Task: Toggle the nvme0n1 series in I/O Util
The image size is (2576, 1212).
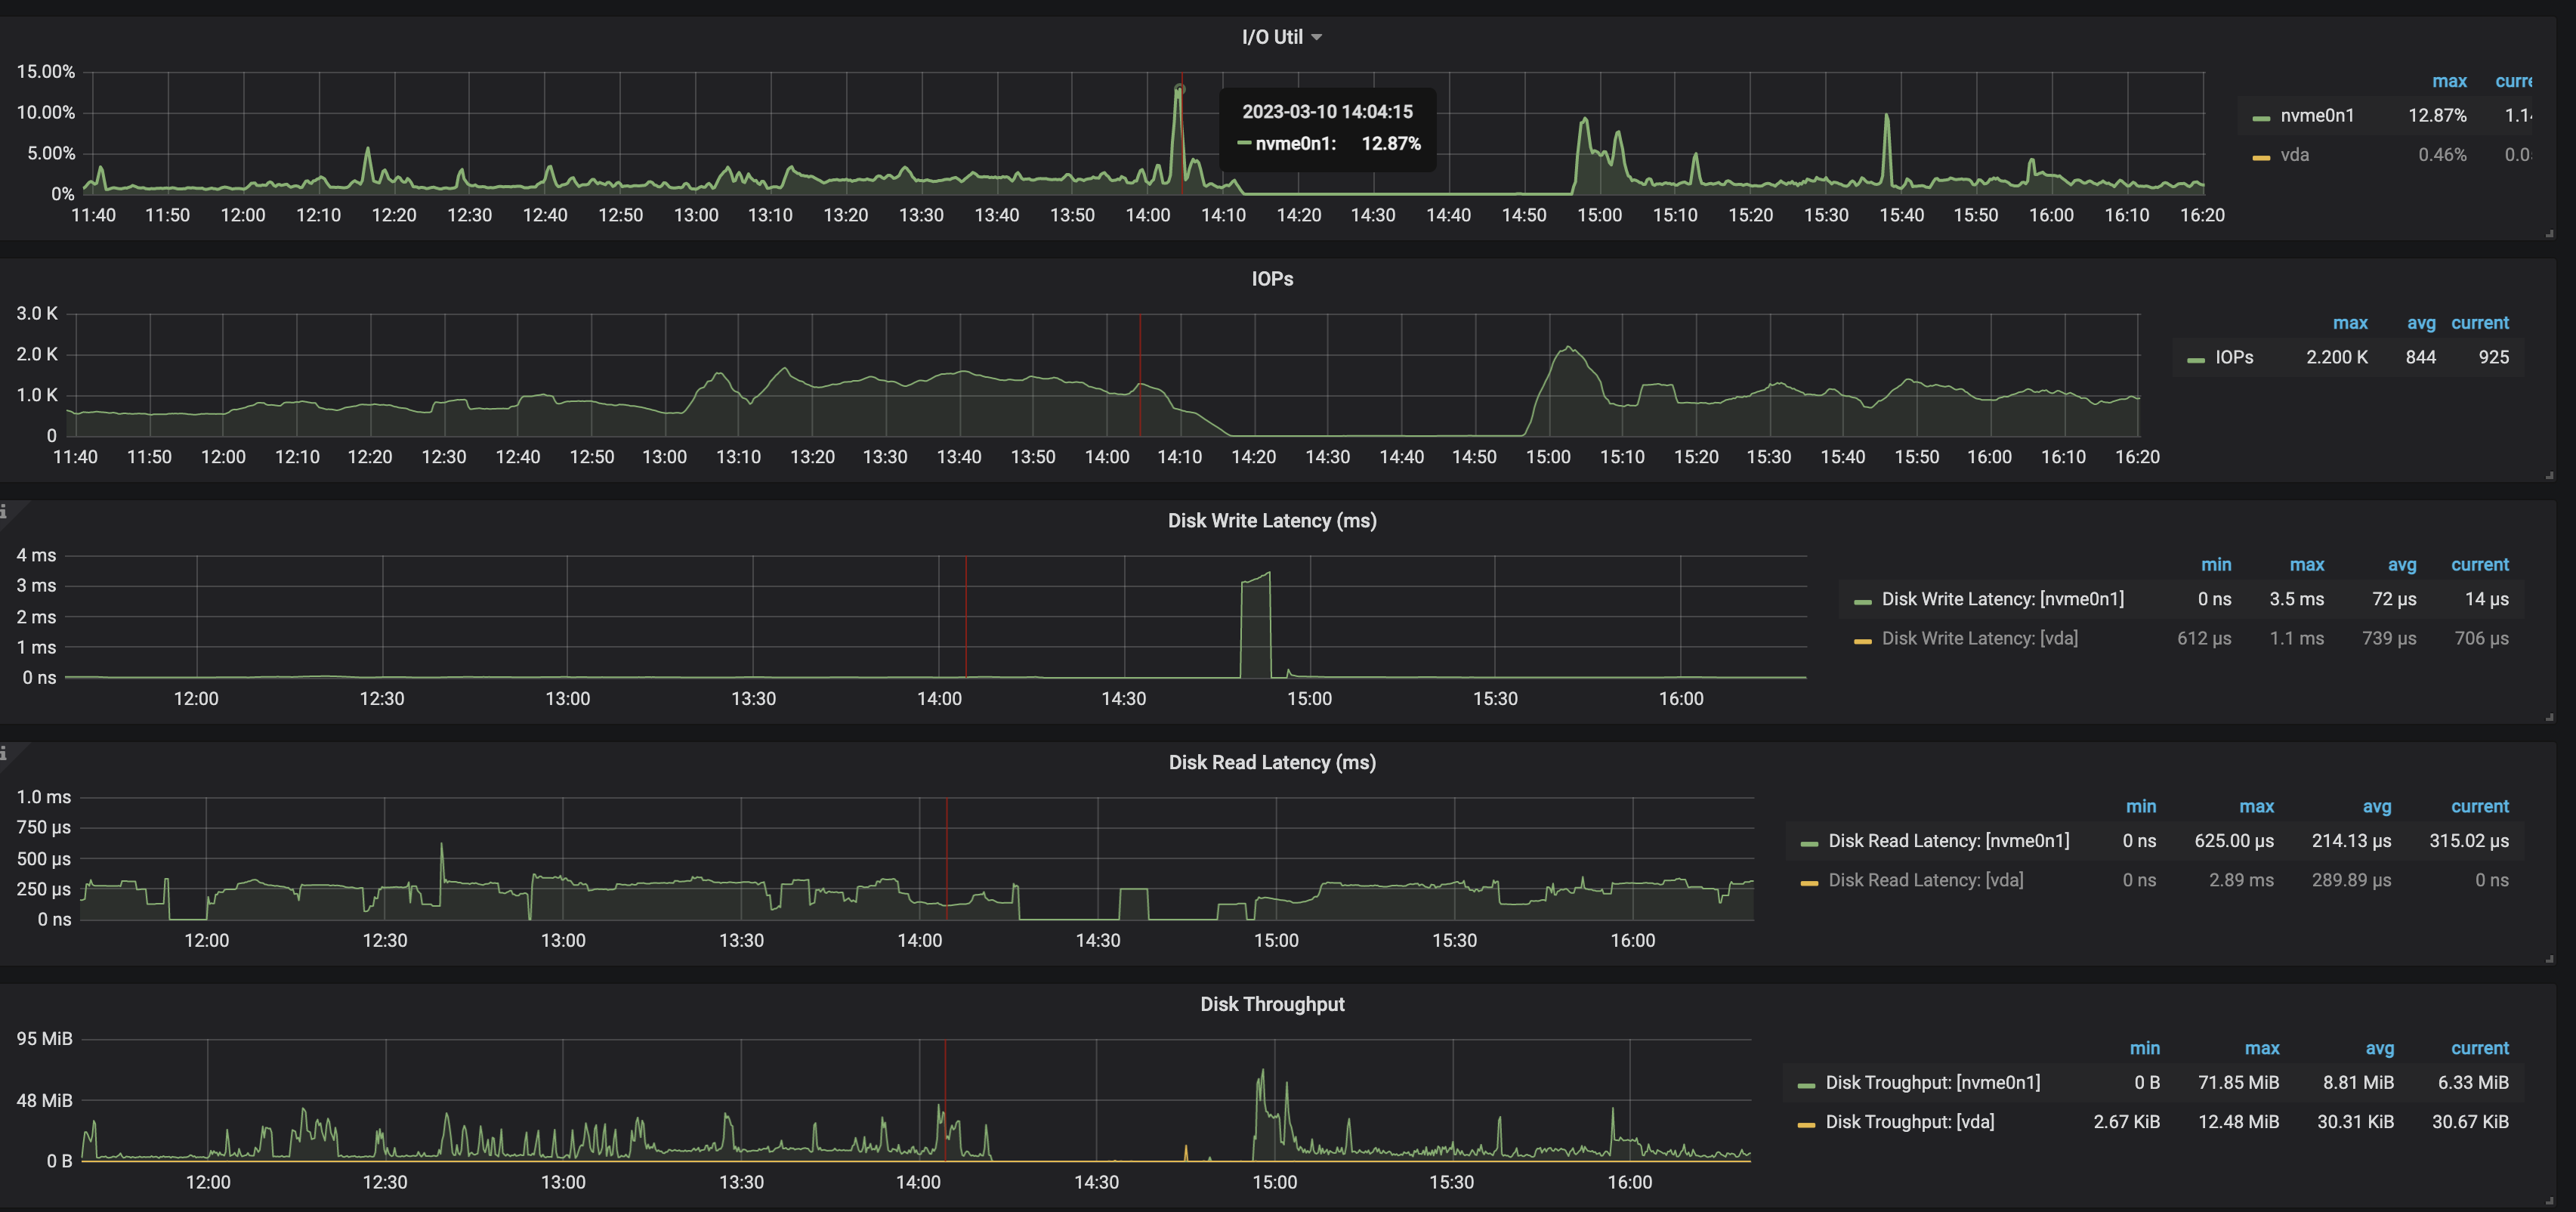Action: 2317,116
